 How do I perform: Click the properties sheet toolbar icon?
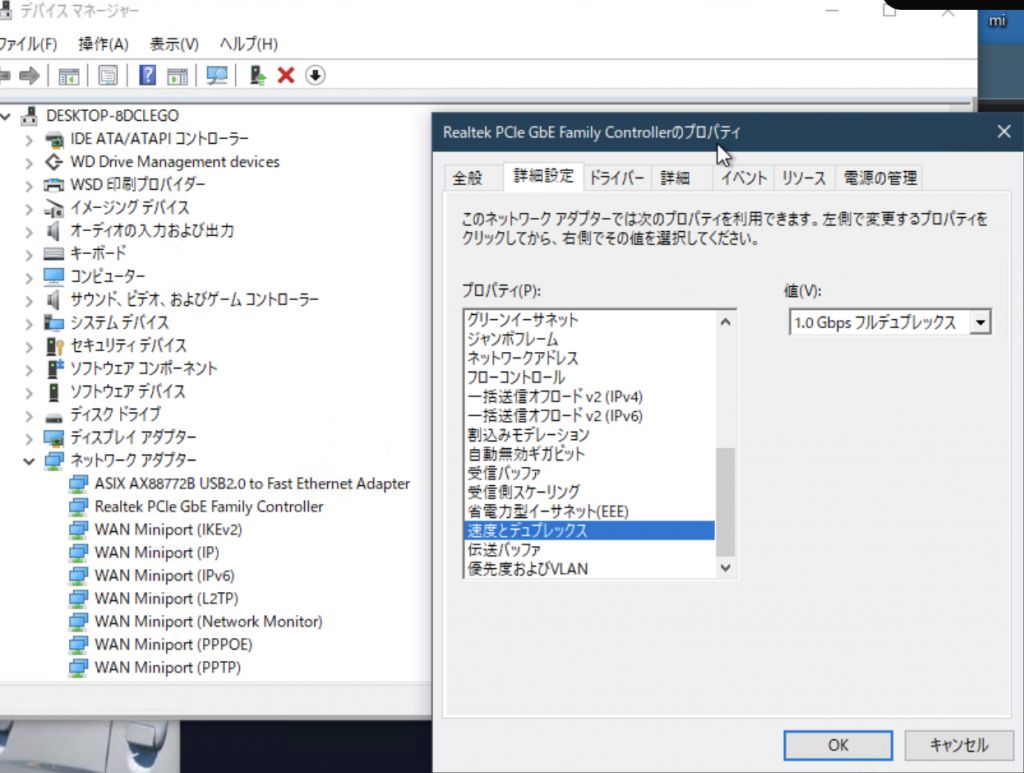coord(108,76)
